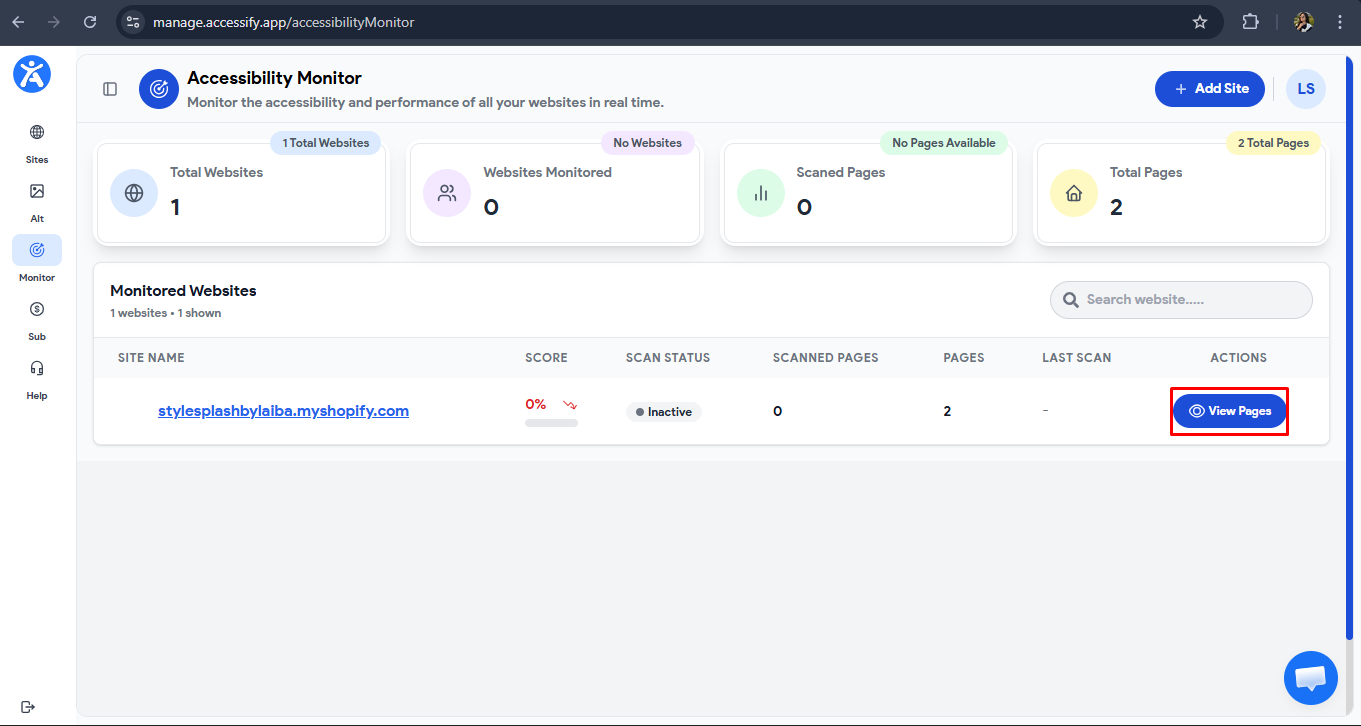Open stylesplashbylaiba.myshopify.com site link
1361x726 pixels.
pyautogui.click(x=283, y=410)
